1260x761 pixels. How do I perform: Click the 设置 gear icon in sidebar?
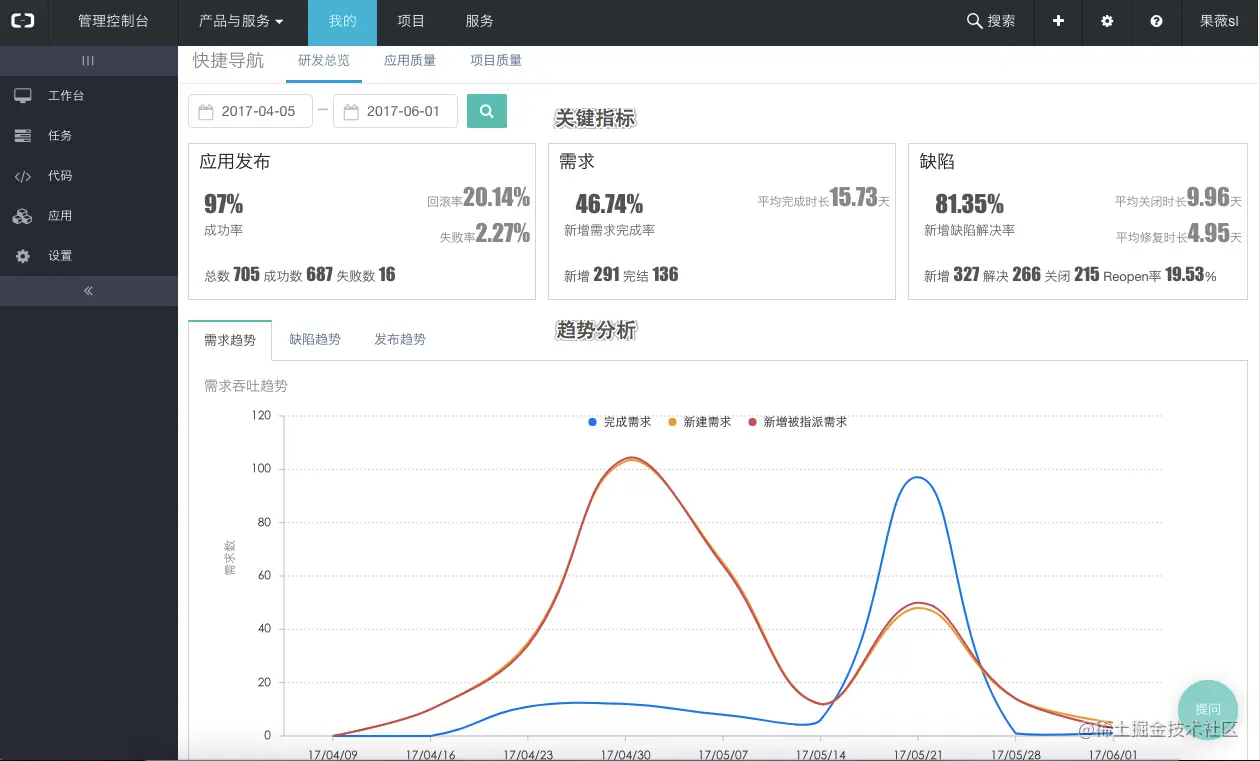click(23, 256)
